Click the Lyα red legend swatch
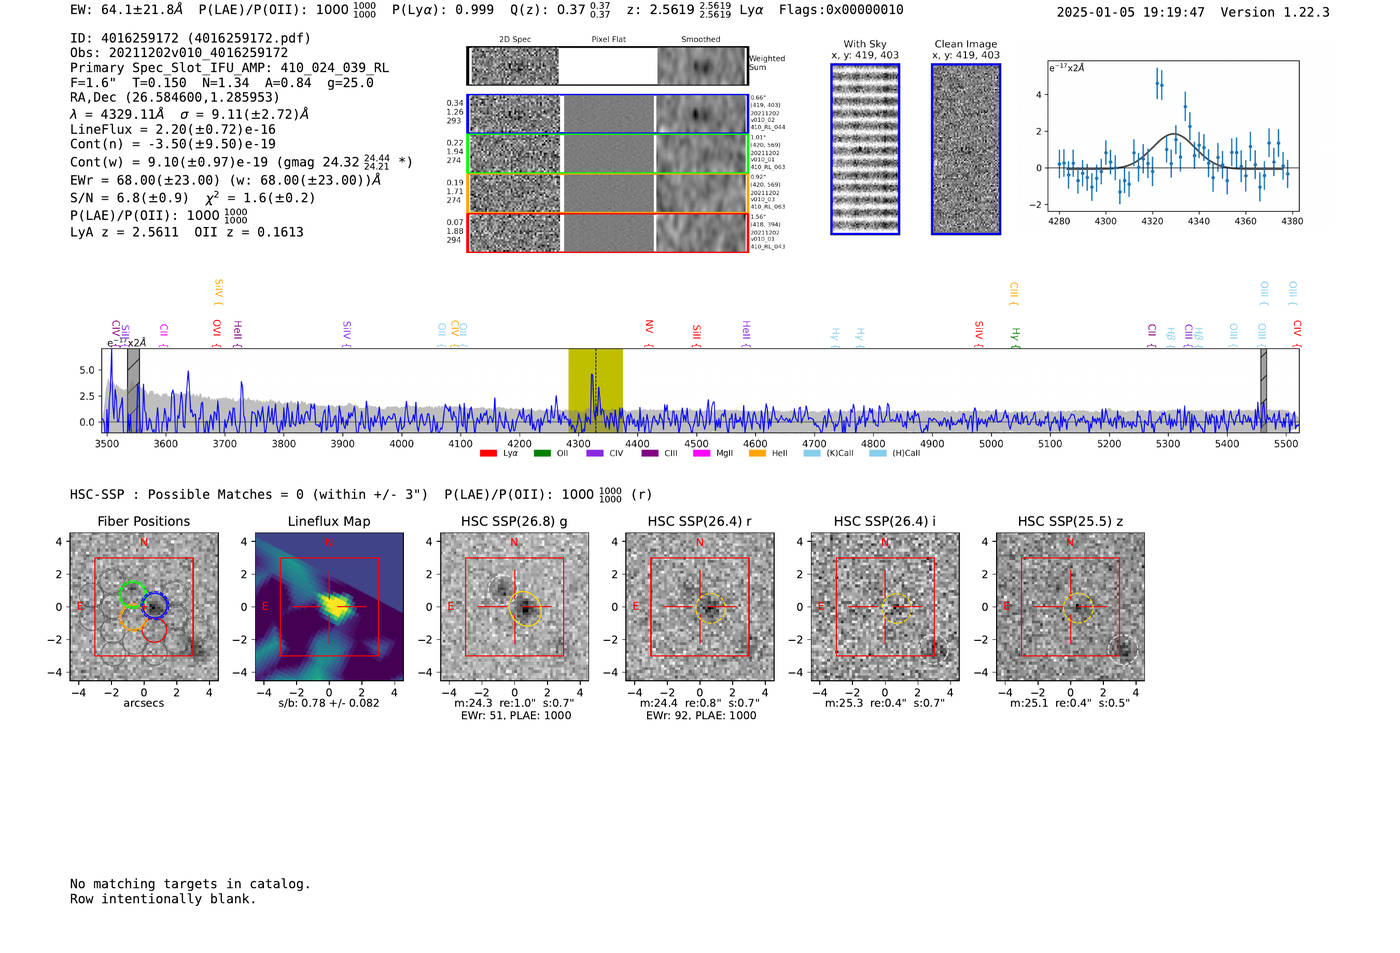Screen dimensions: 1400x953 coord(488,453)
